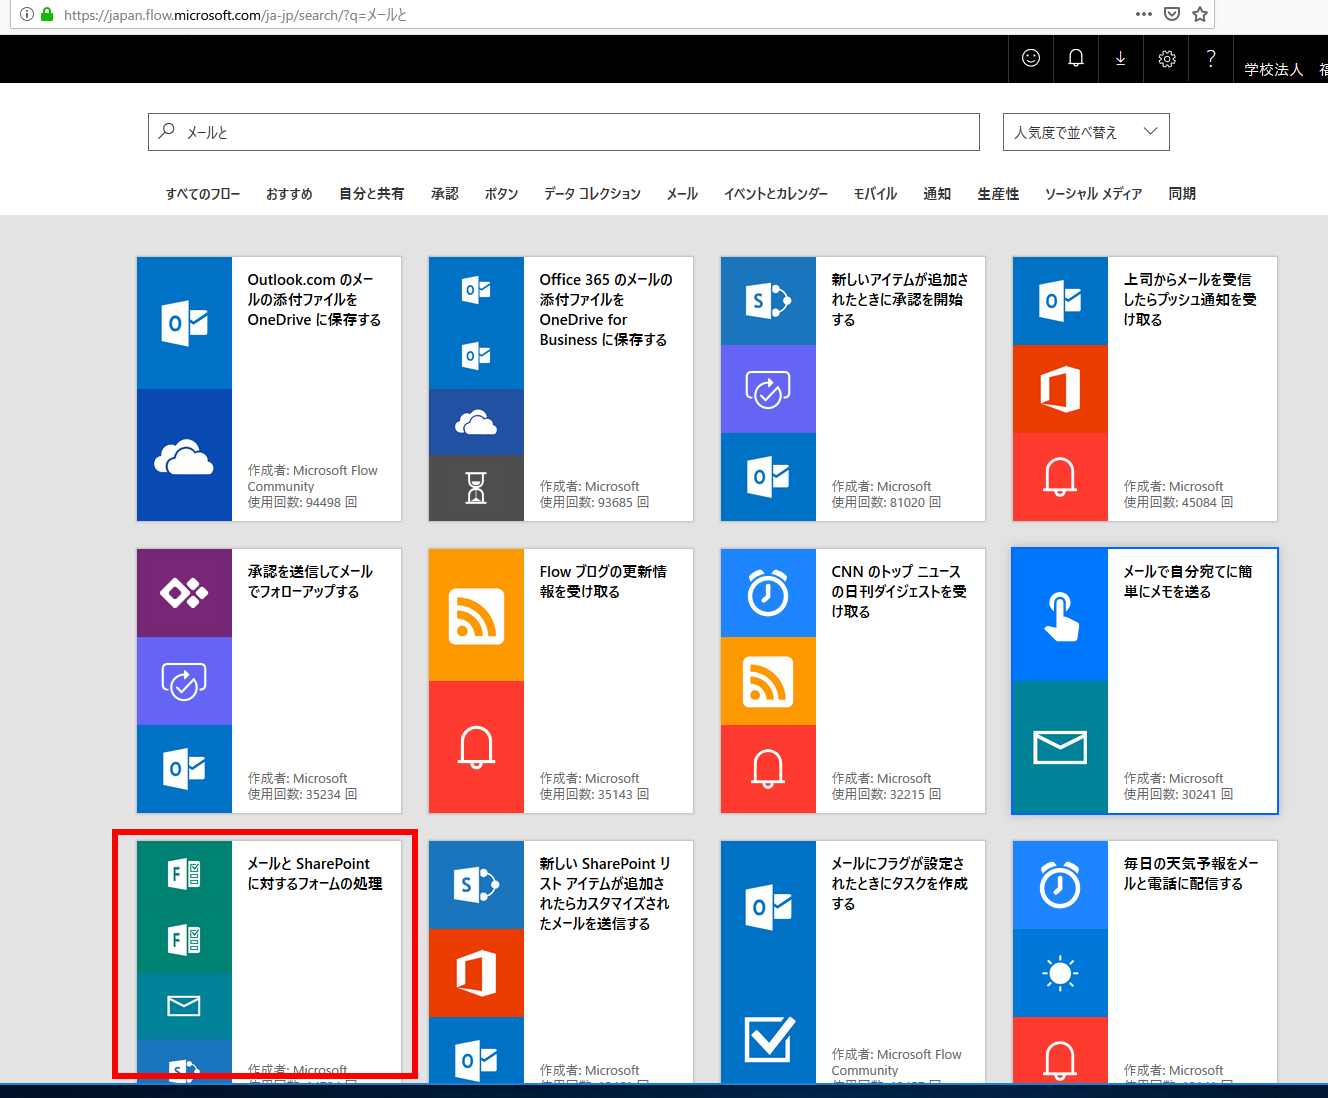This screenshot has height=1098, width=1328.
Task: Select the ソーシャル メディア tab
Action: click(x=1093, y=194)
